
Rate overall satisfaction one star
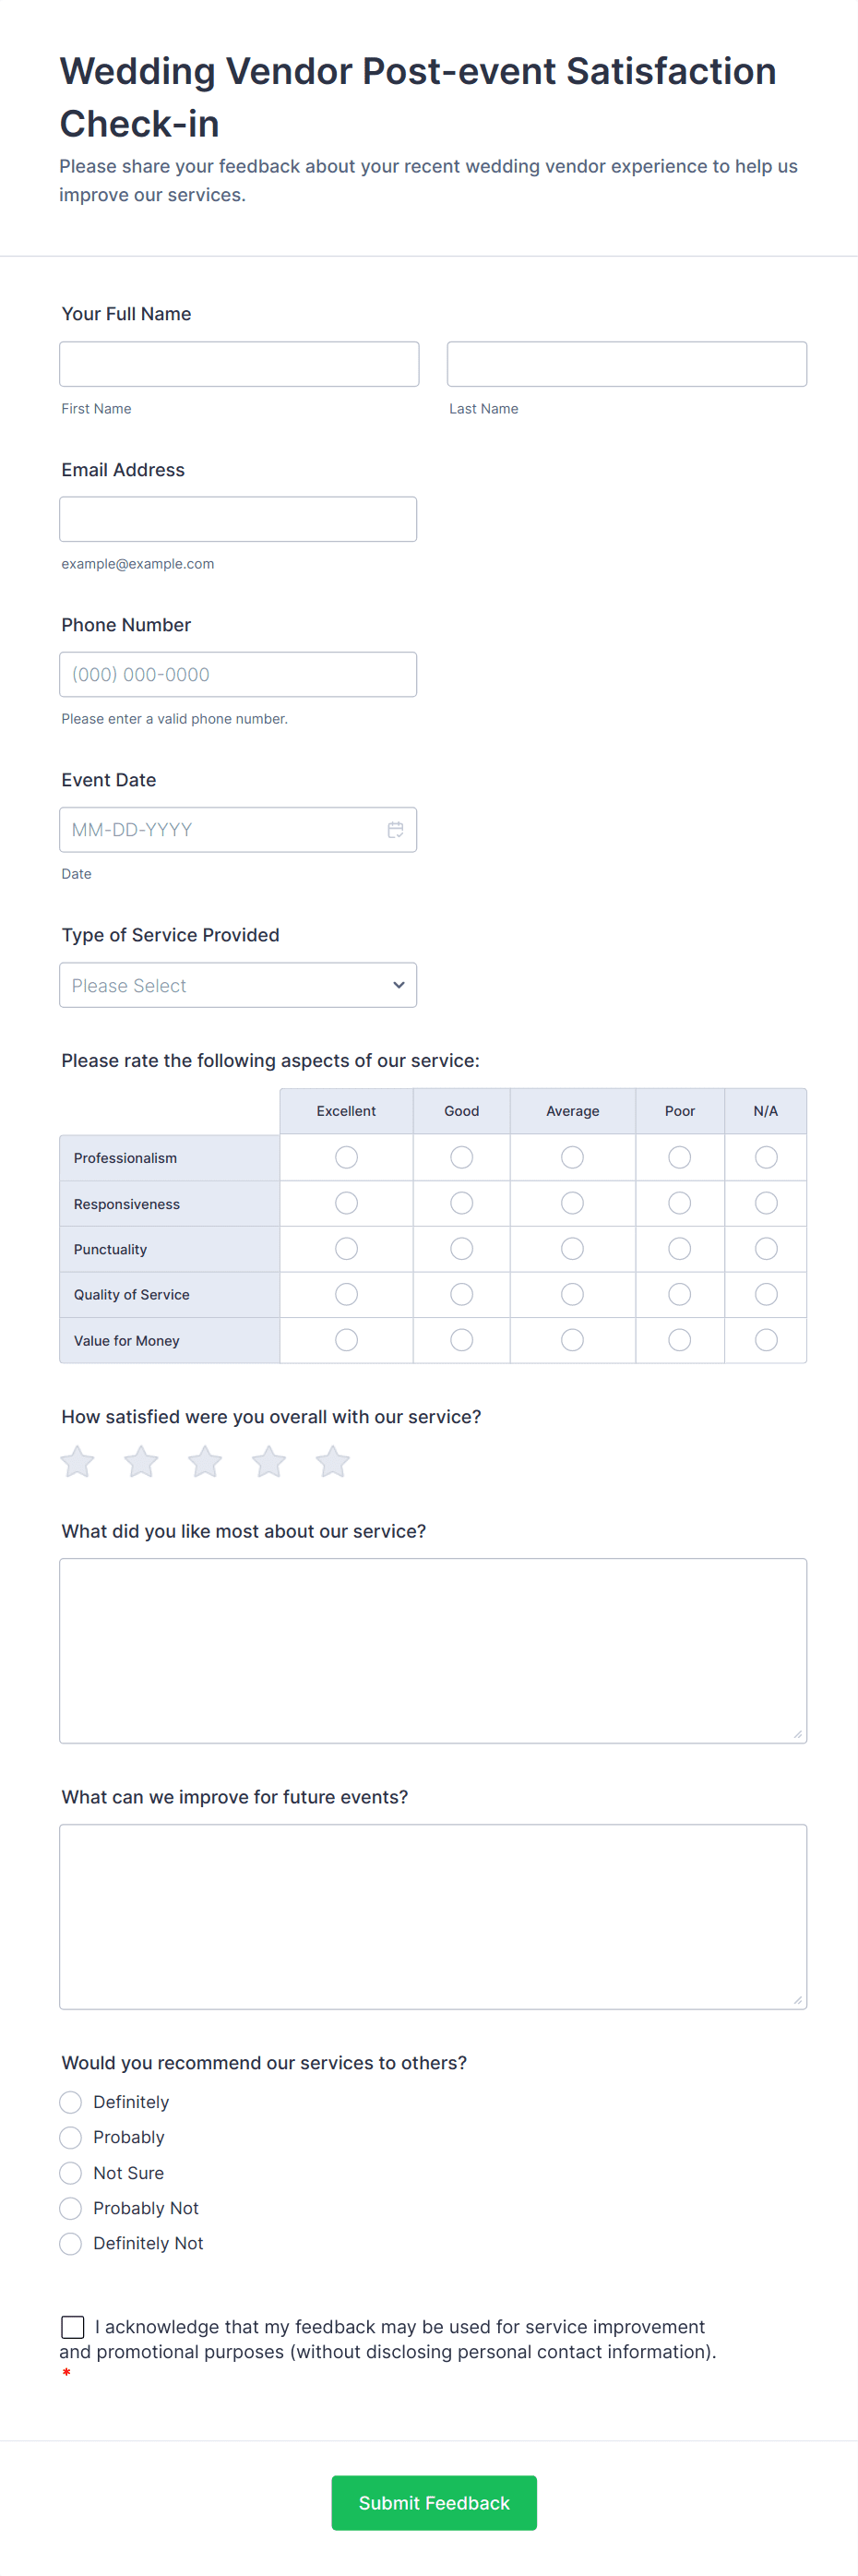tap(78, 1462)
